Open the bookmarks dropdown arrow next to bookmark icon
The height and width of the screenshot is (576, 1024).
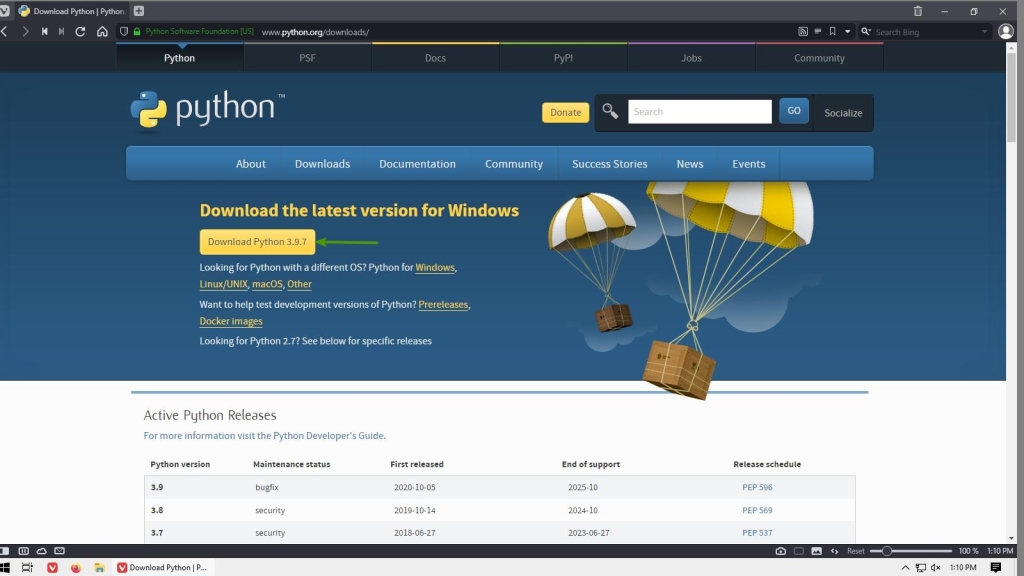848,31
